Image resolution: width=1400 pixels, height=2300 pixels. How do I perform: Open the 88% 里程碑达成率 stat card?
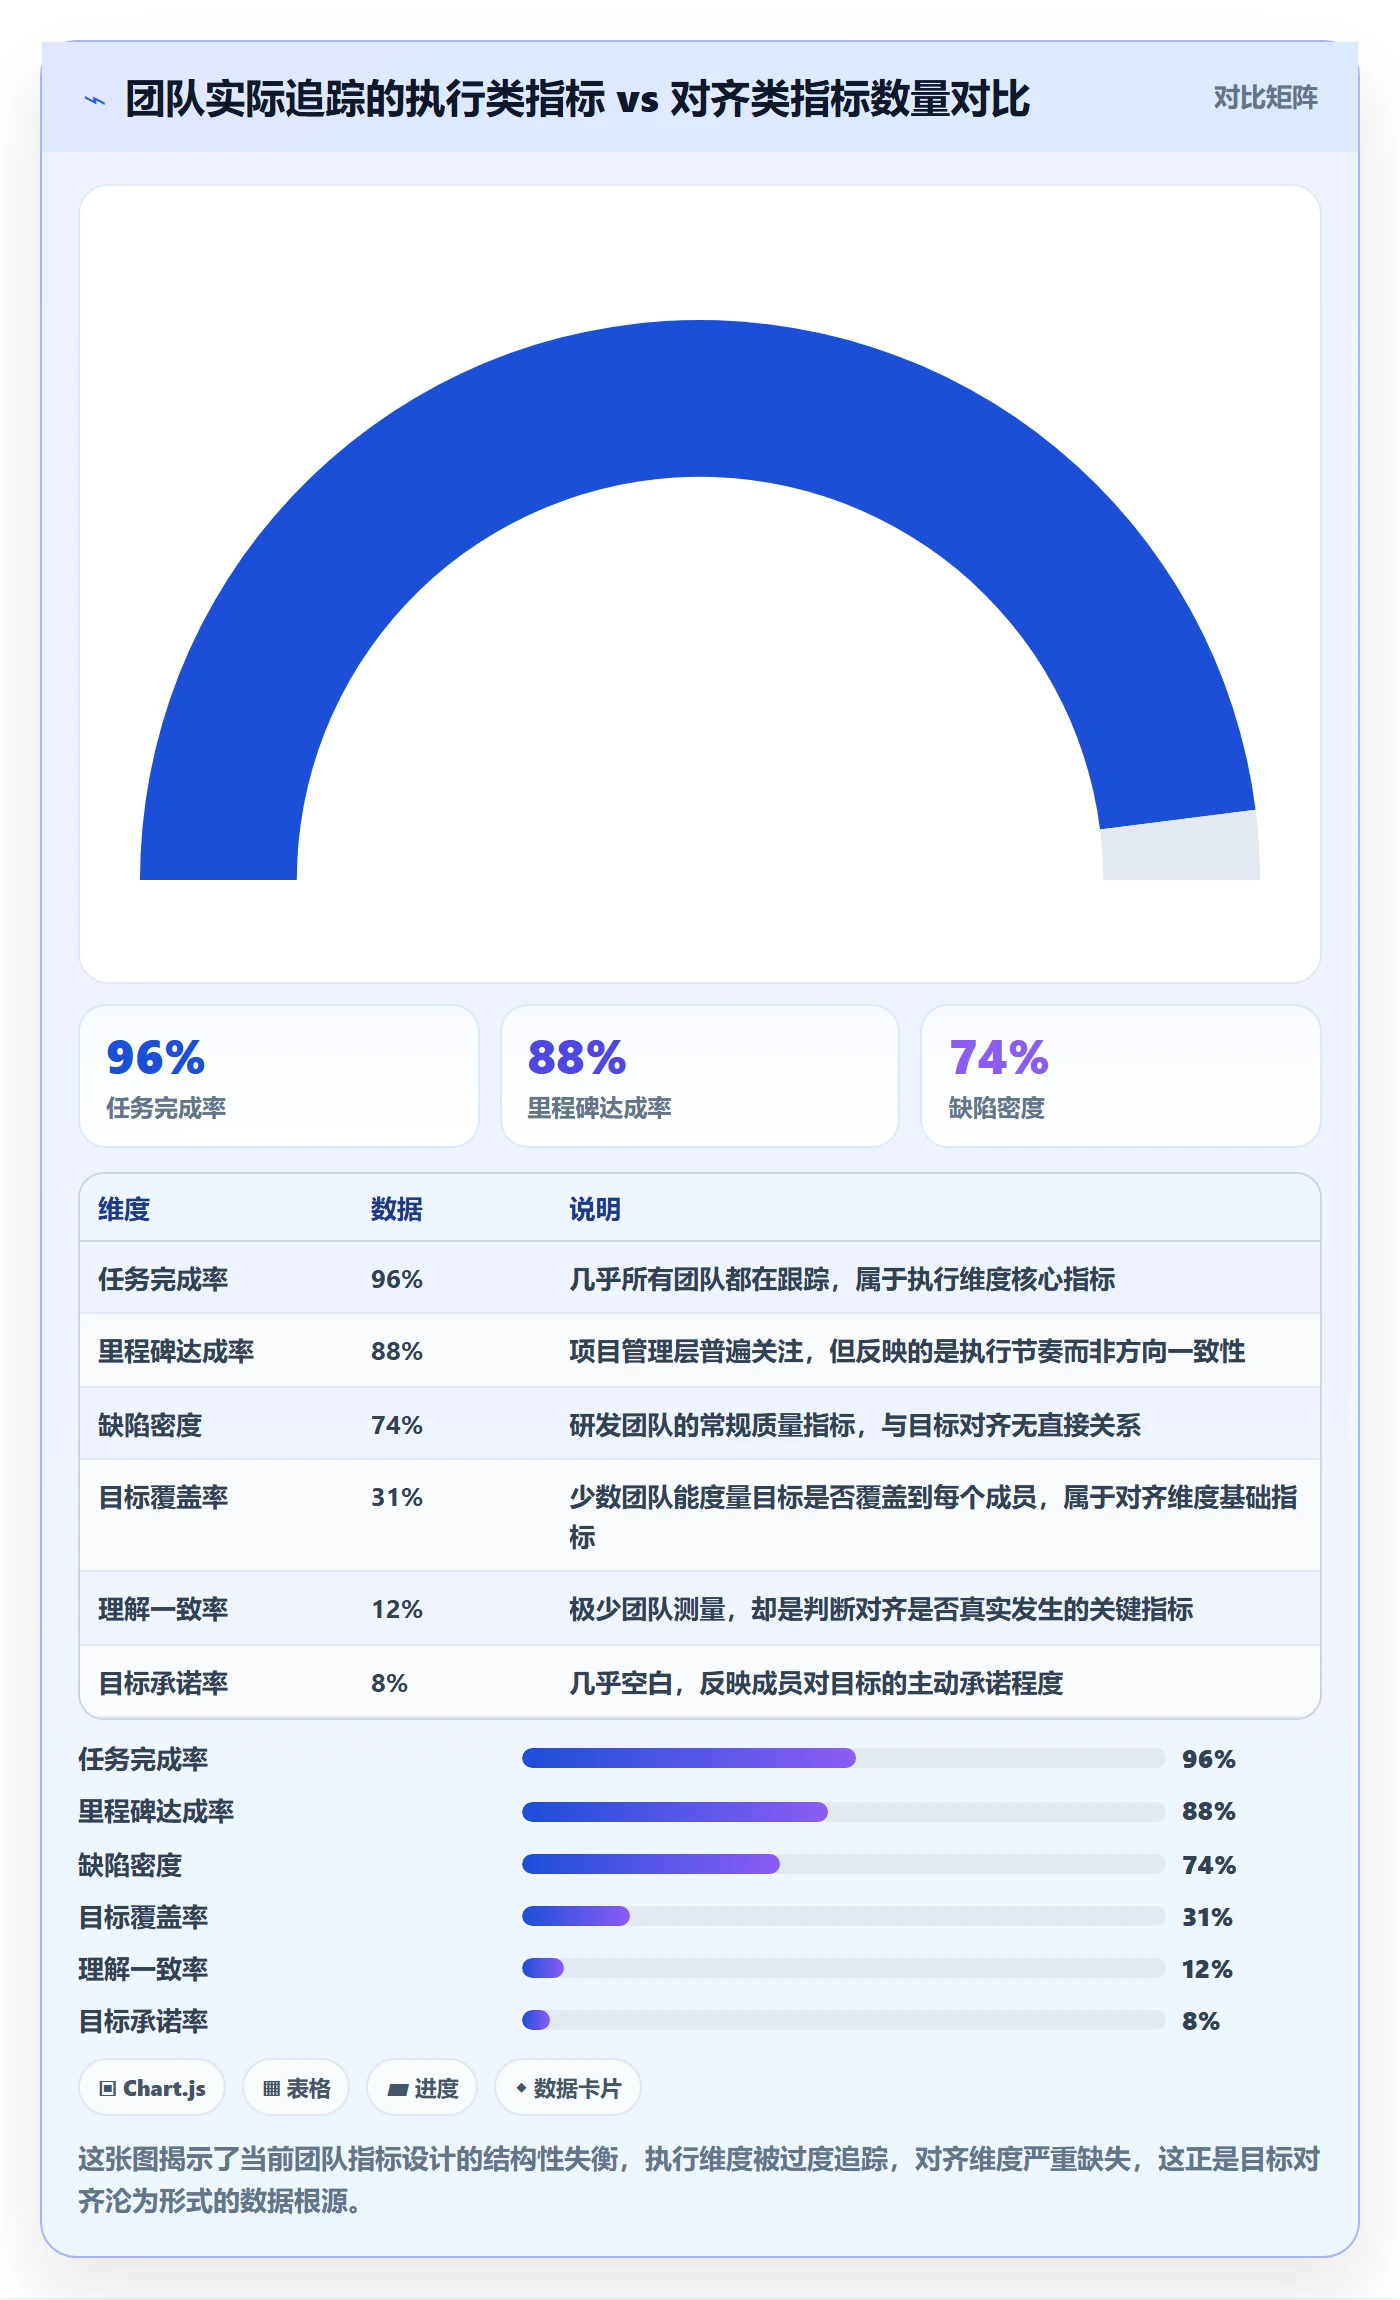tap(700, 1076)
